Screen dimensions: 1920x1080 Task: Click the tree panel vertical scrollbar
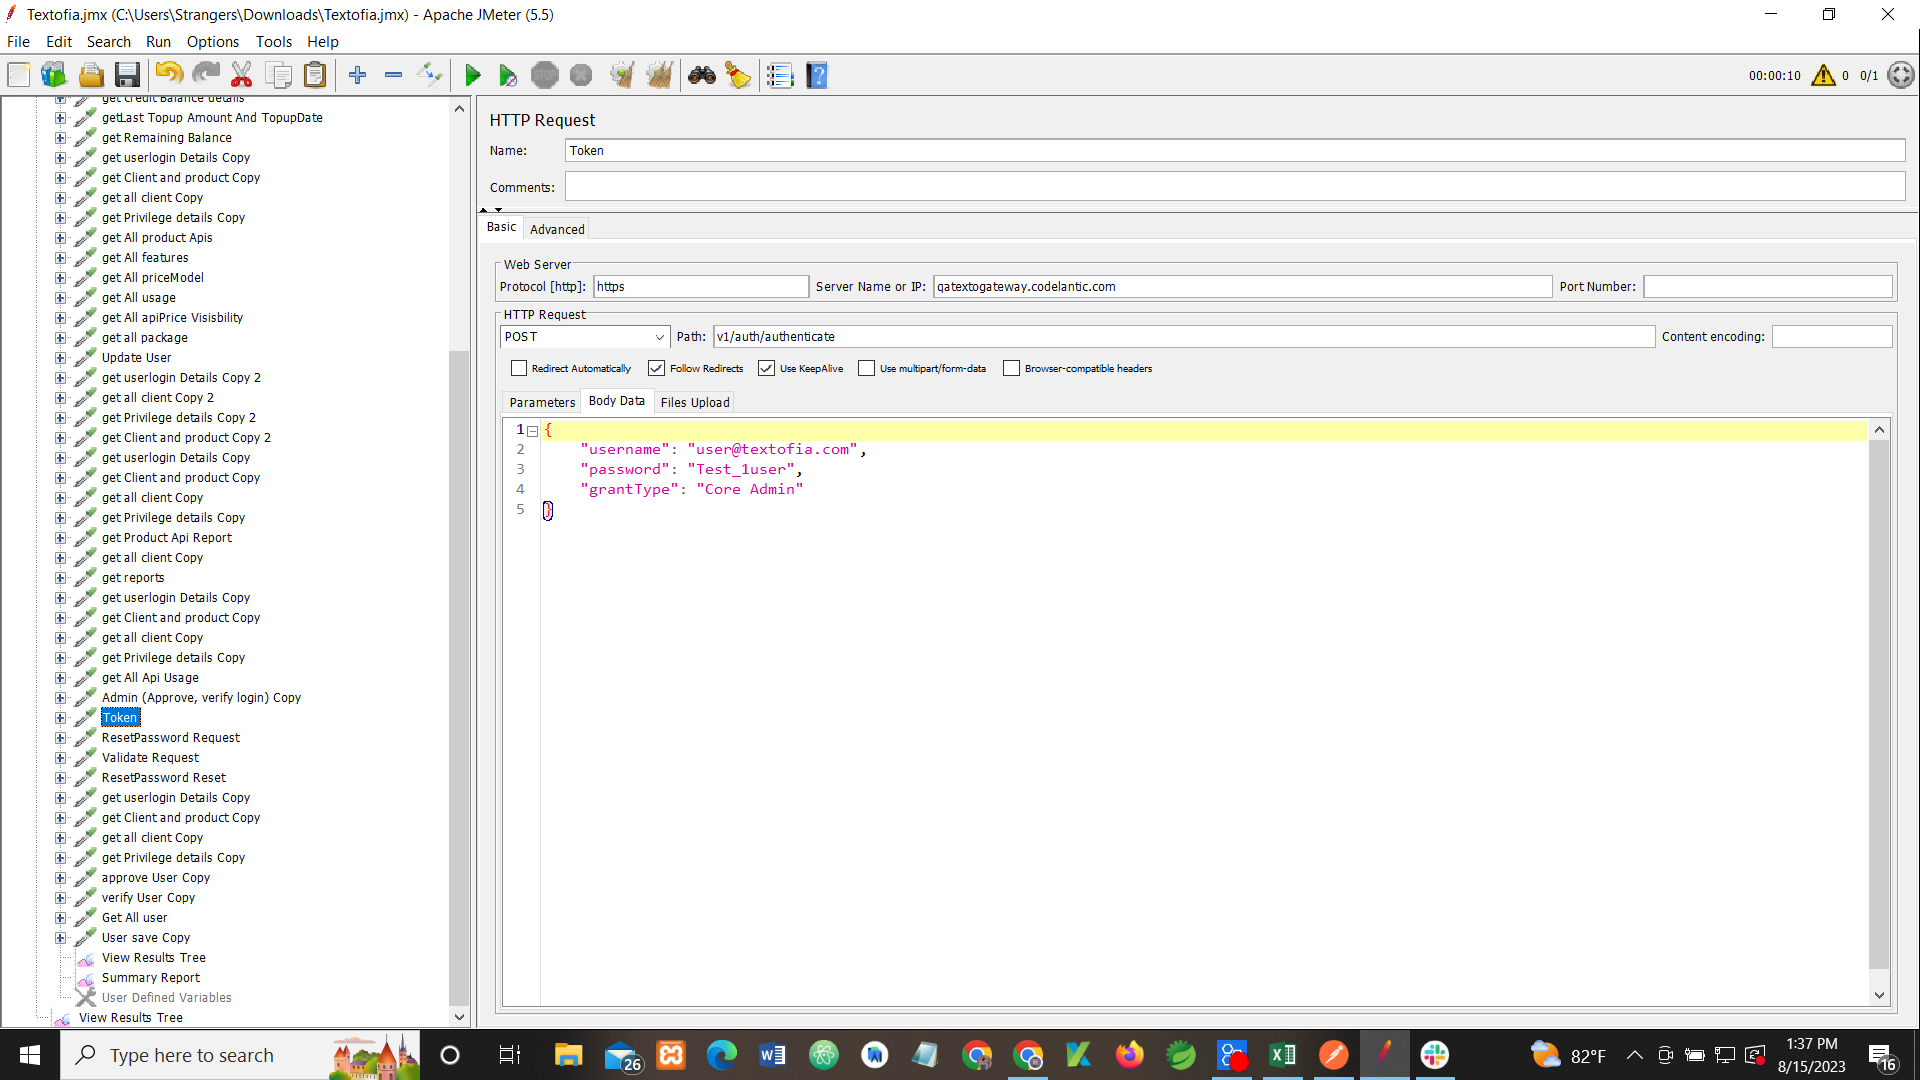459,678
